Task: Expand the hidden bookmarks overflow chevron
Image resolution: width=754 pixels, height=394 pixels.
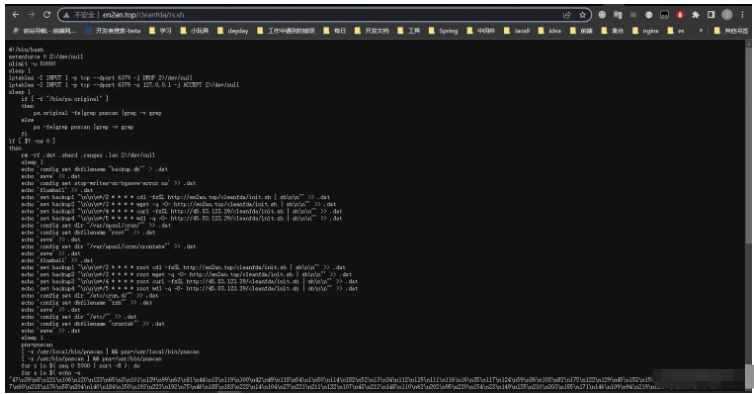Action: [x=701, y=30]
